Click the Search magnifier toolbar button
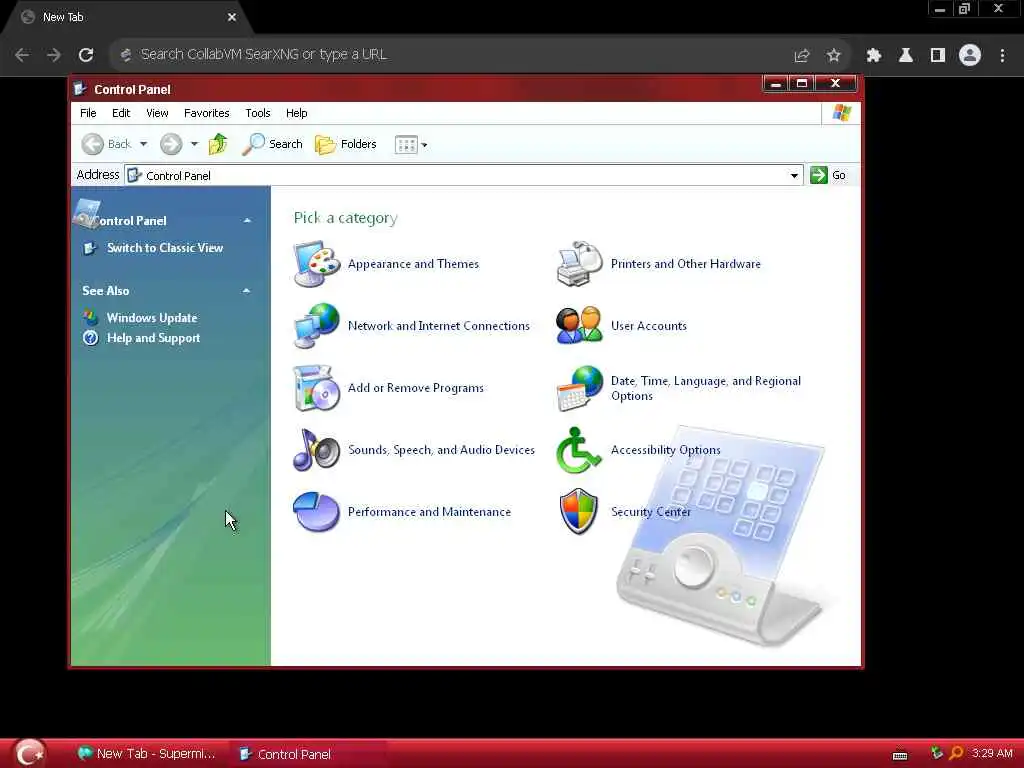Image resolution: width=1024 pixels, height=768 pixels. [272, 144]
